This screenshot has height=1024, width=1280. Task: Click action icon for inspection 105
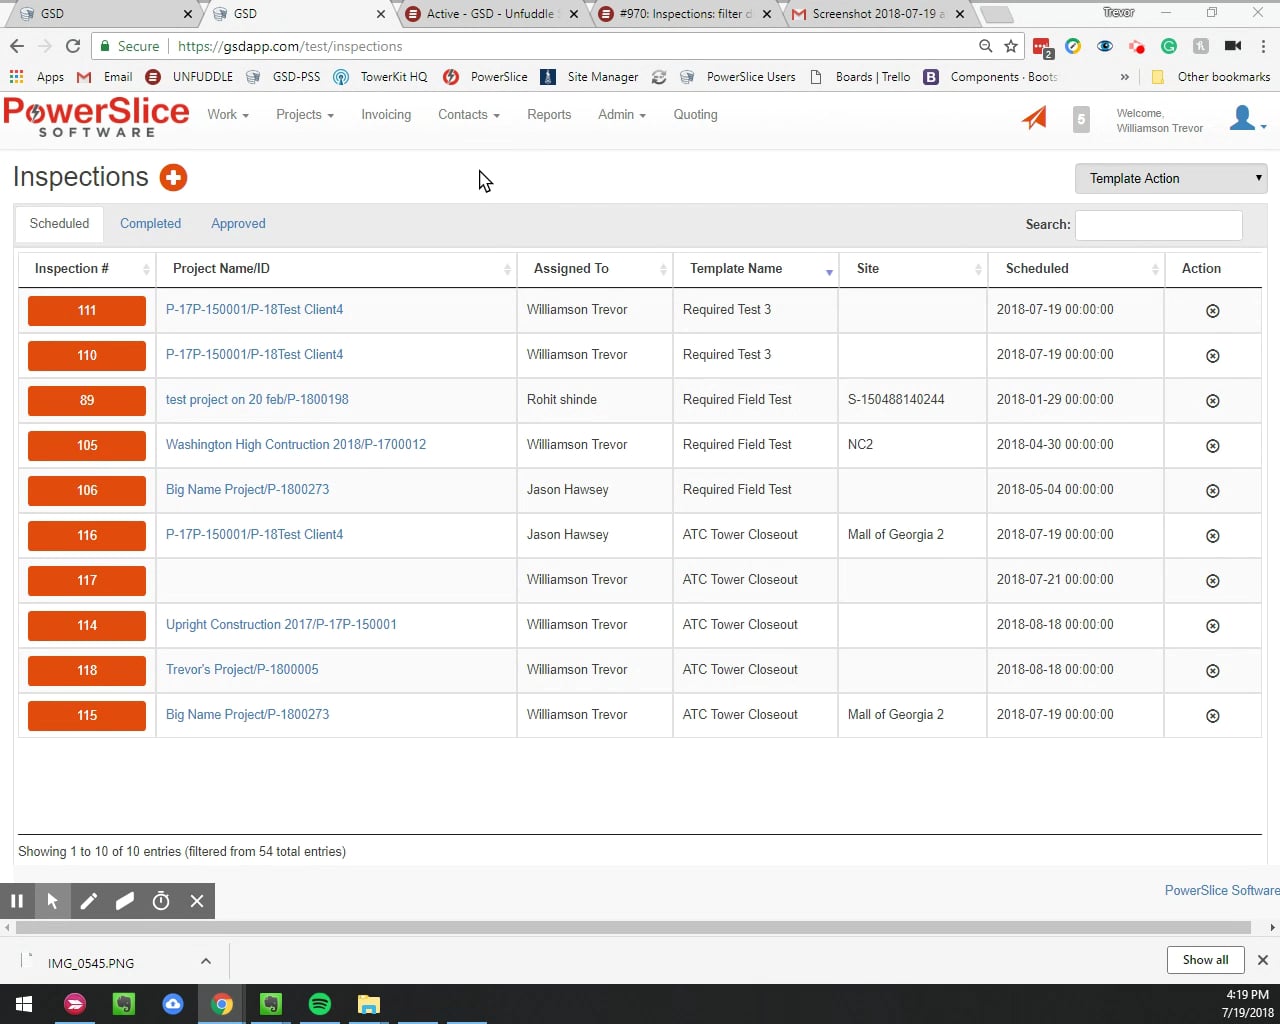coord(1212,446)
